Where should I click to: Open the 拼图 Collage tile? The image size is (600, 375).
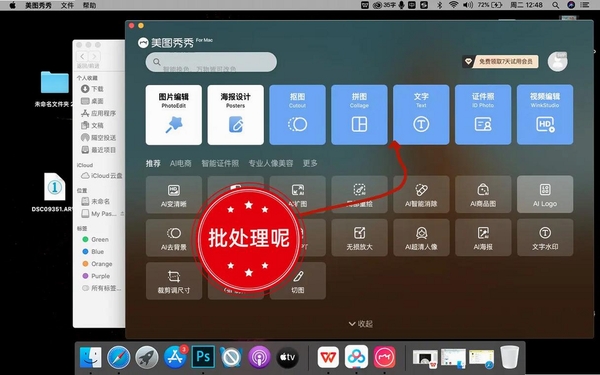tap(359, 115)
